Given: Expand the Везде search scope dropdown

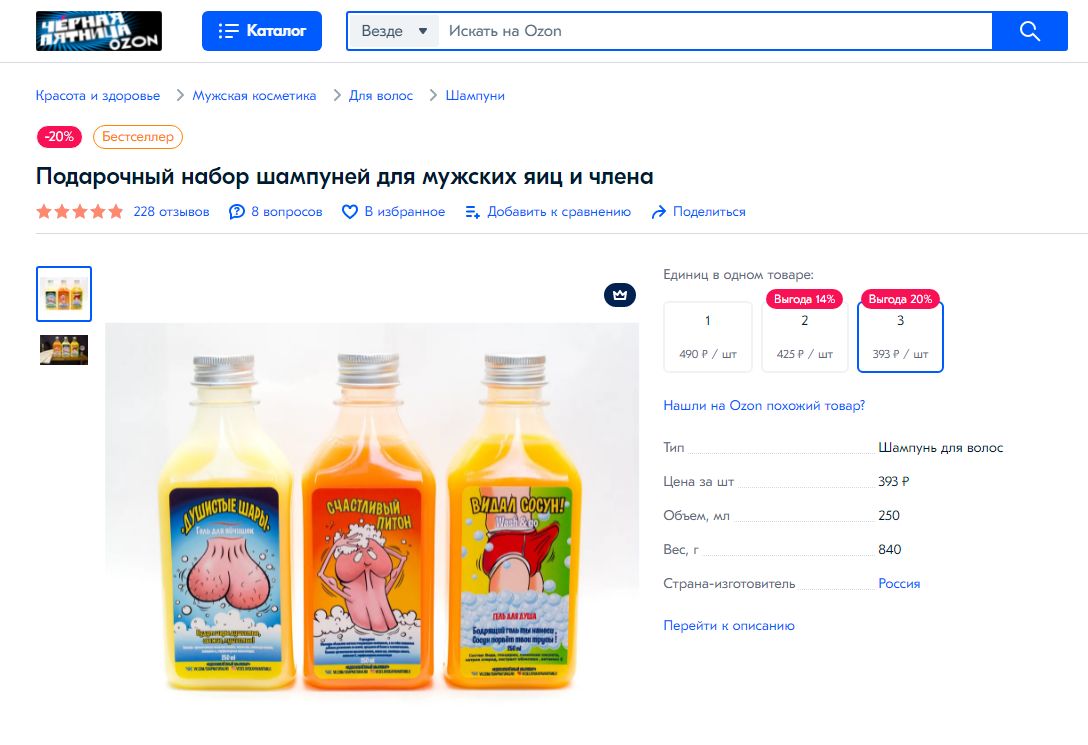Looking at the screenshot, I should [x=393, y=31].
